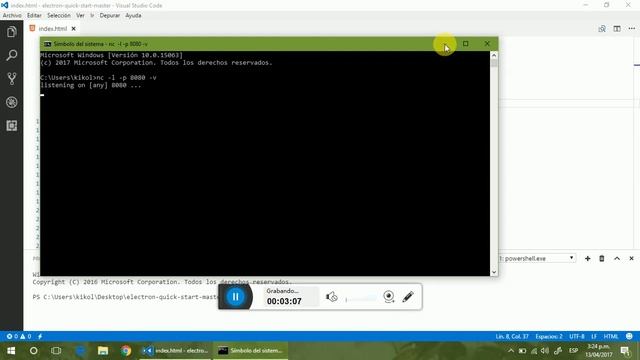Viewport: 640px width, 360px height.
Task: Open the Ver menu
Action: coord(80,16)
